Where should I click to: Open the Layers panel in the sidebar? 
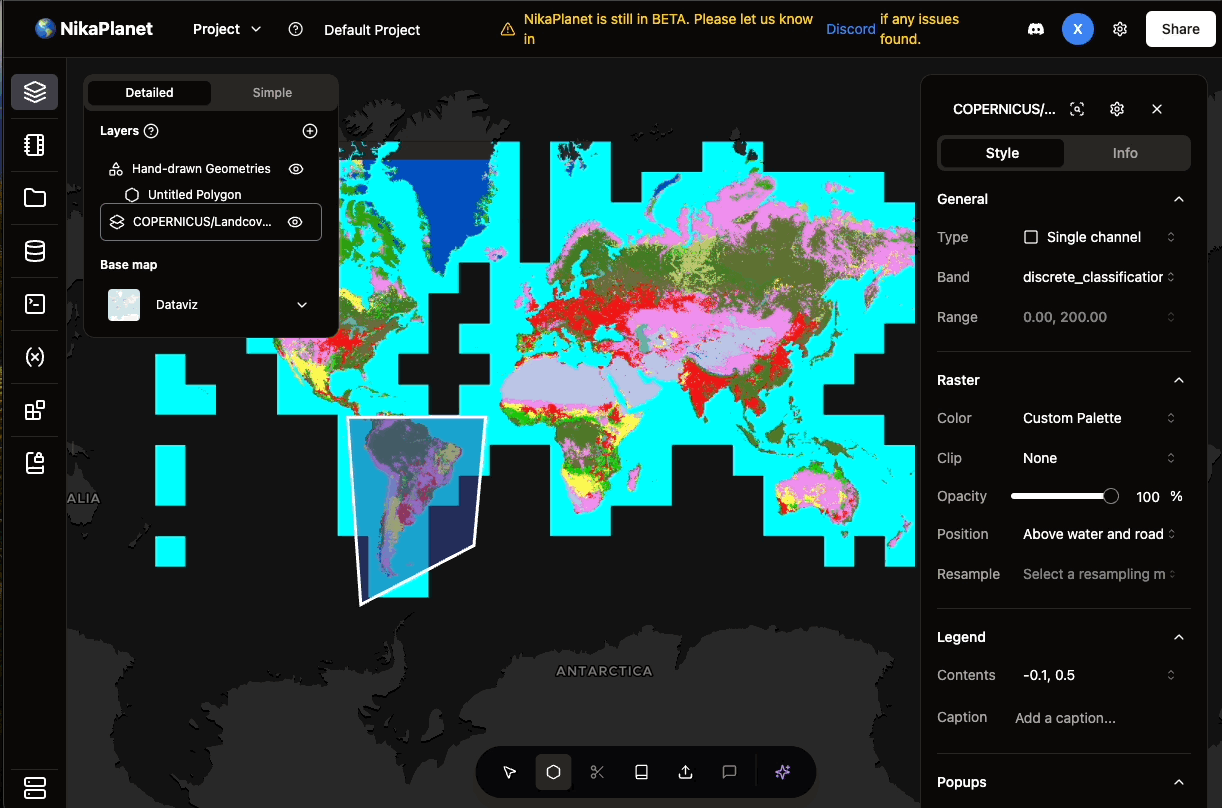[x=34, y=91]
